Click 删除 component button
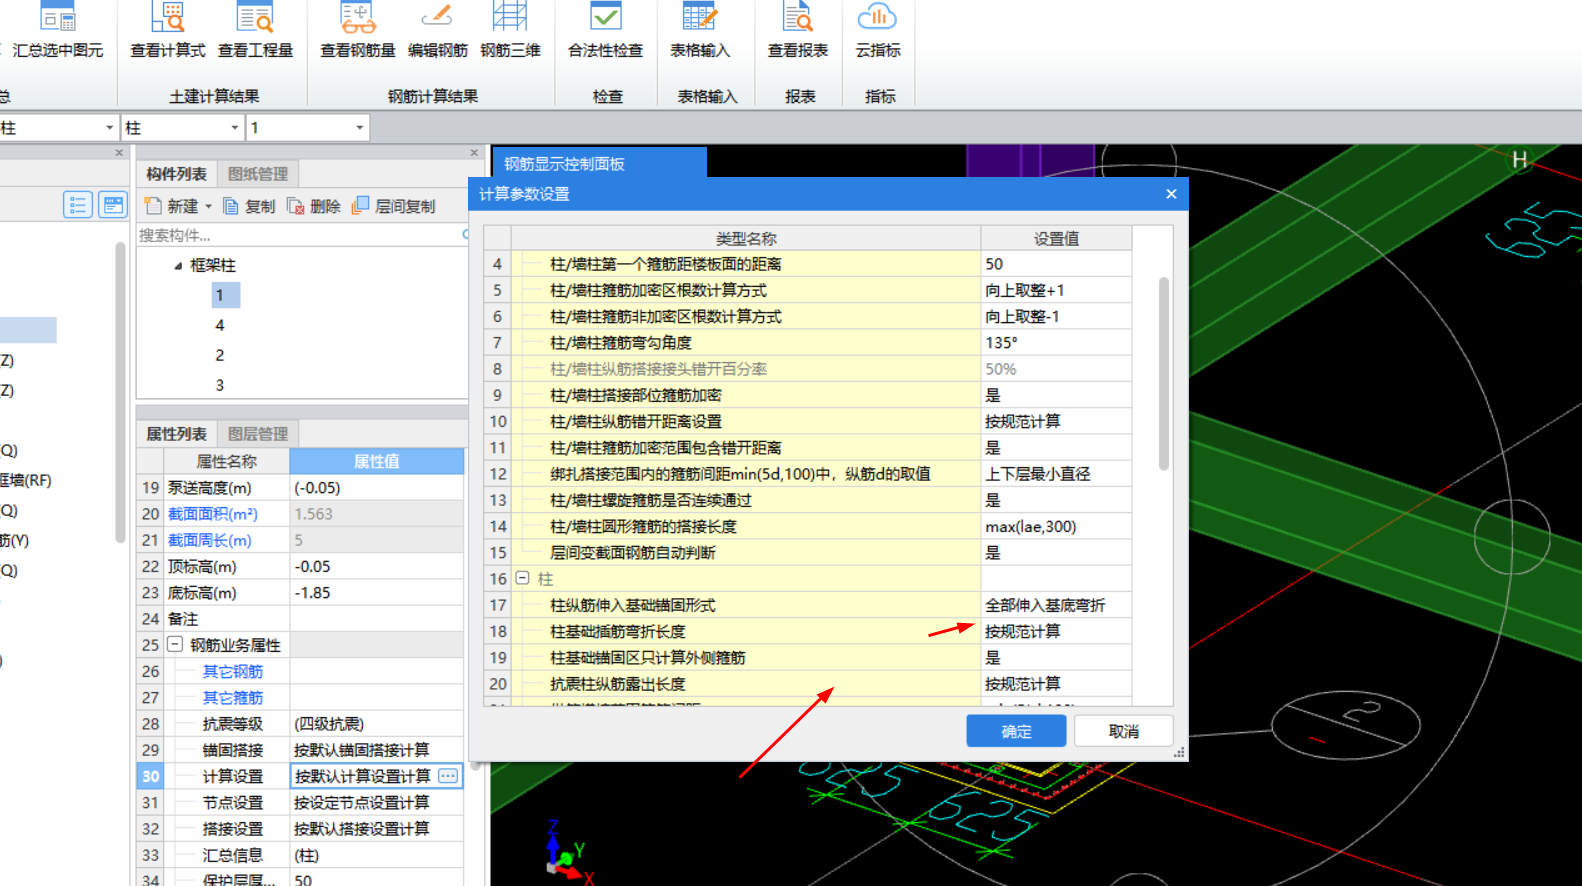The height and width of the screenshot is (886, 1582). pyautogui.click(x=314, y=206)
